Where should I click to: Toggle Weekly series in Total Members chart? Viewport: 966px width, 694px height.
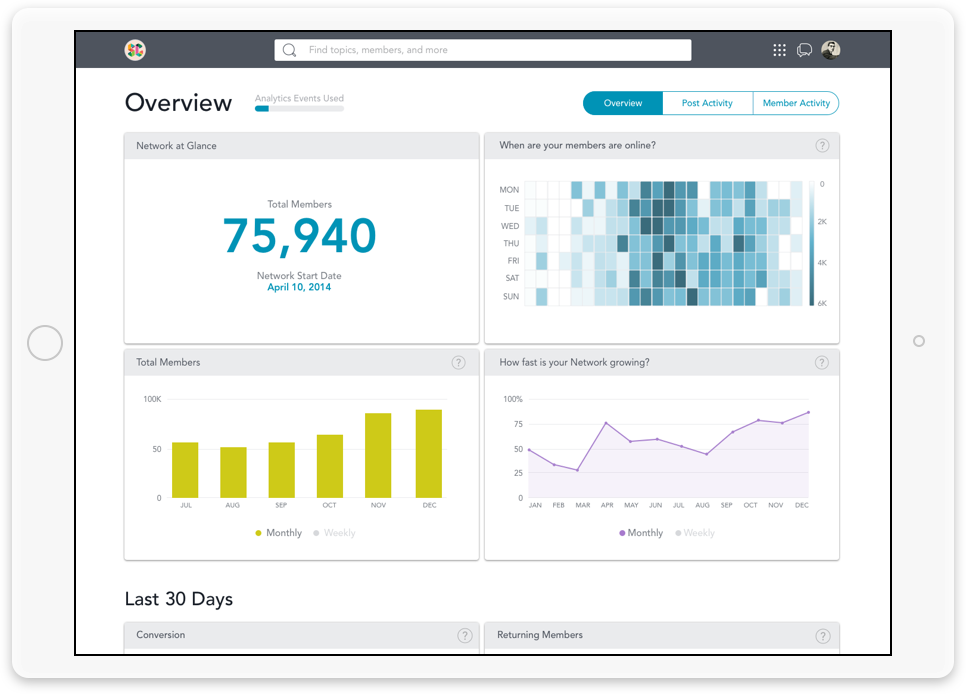click(x=334, y=533)
